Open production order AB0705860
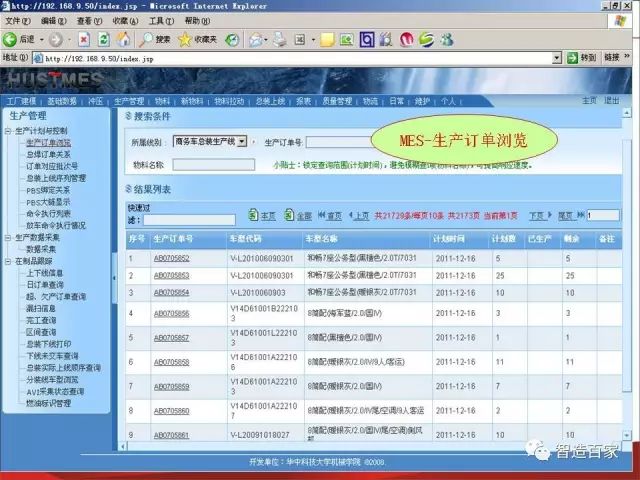Viewport: 640px width, 480px height. (171, 411)
